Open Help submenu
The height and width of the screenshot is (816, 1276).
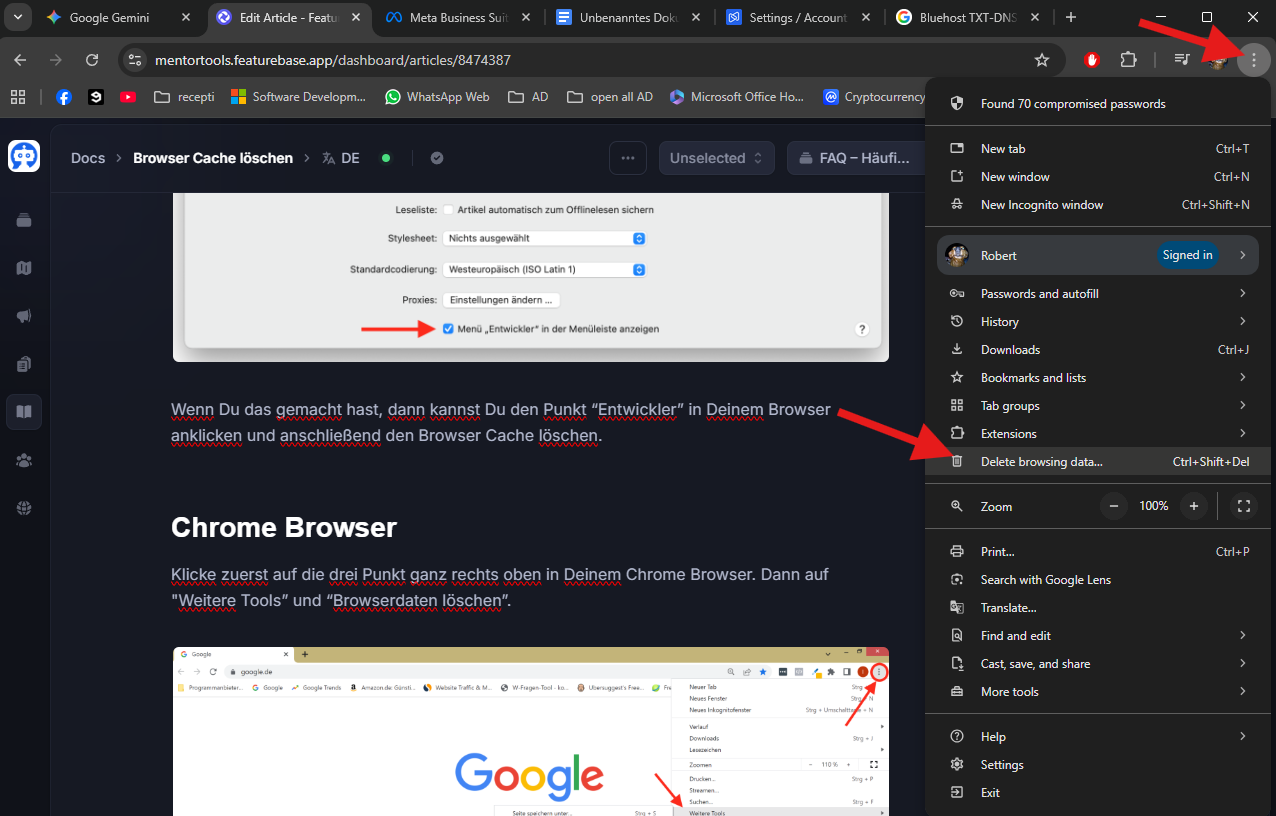1098,736
